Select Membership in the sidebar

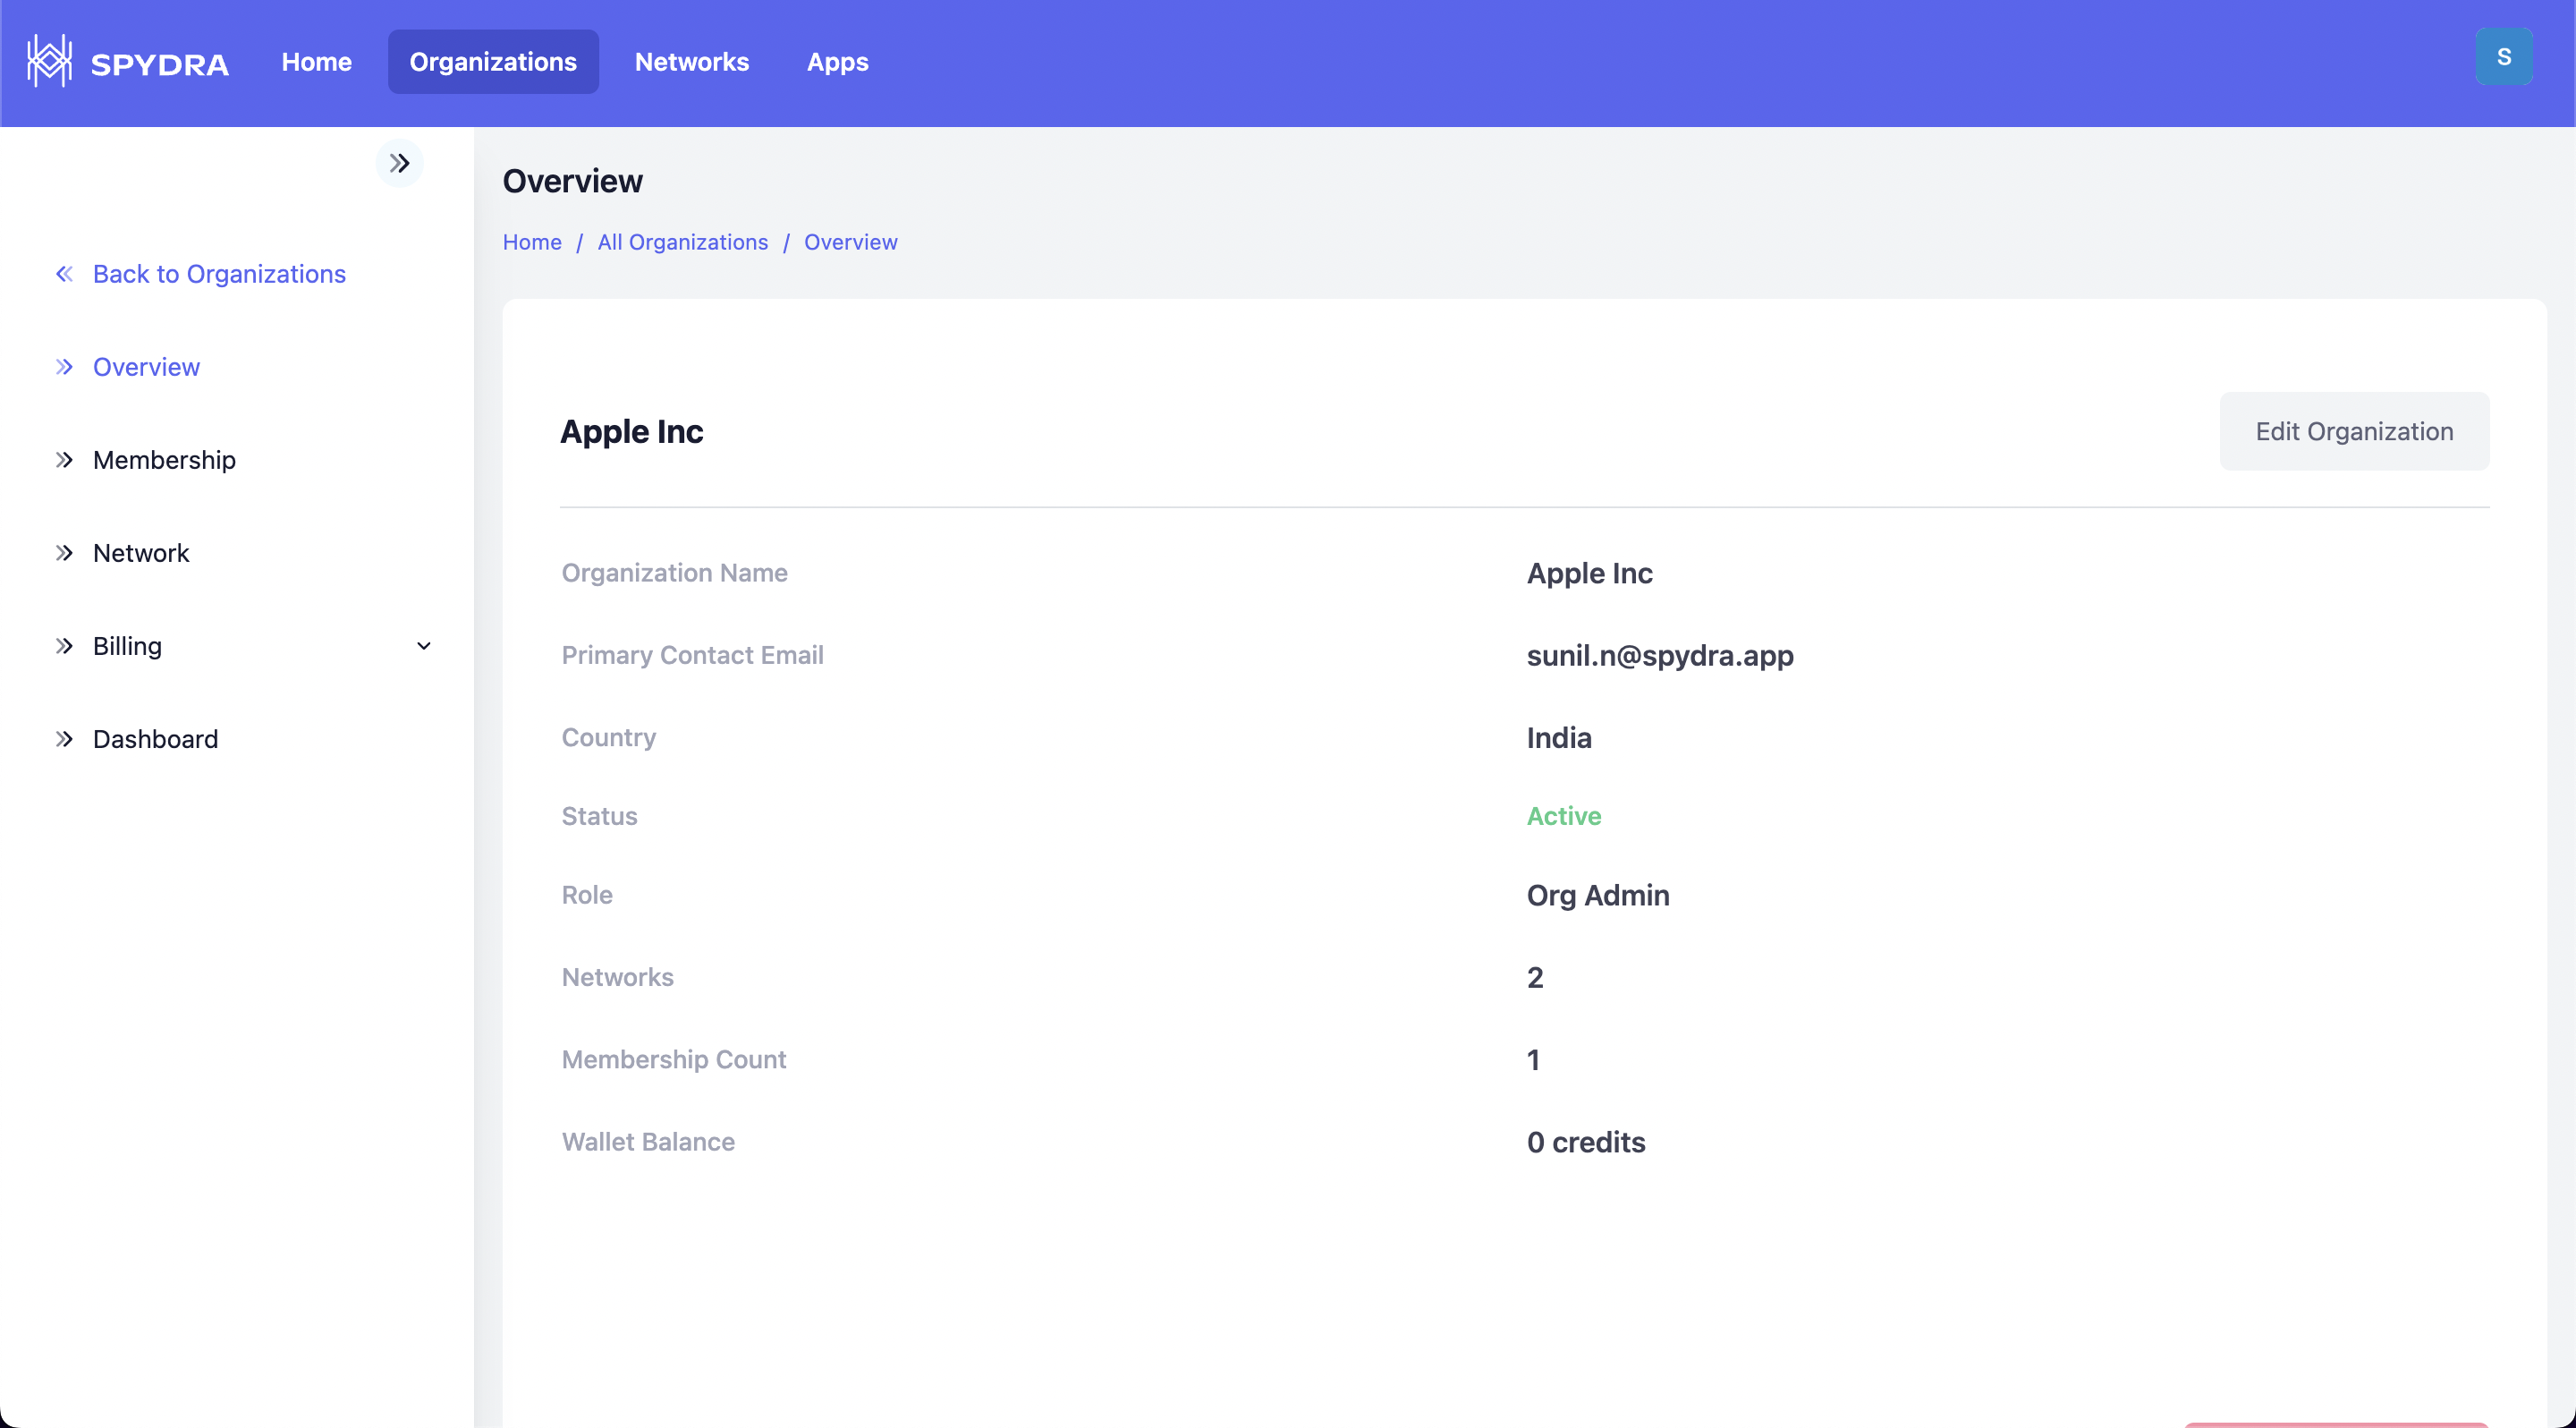pos(164,460)
